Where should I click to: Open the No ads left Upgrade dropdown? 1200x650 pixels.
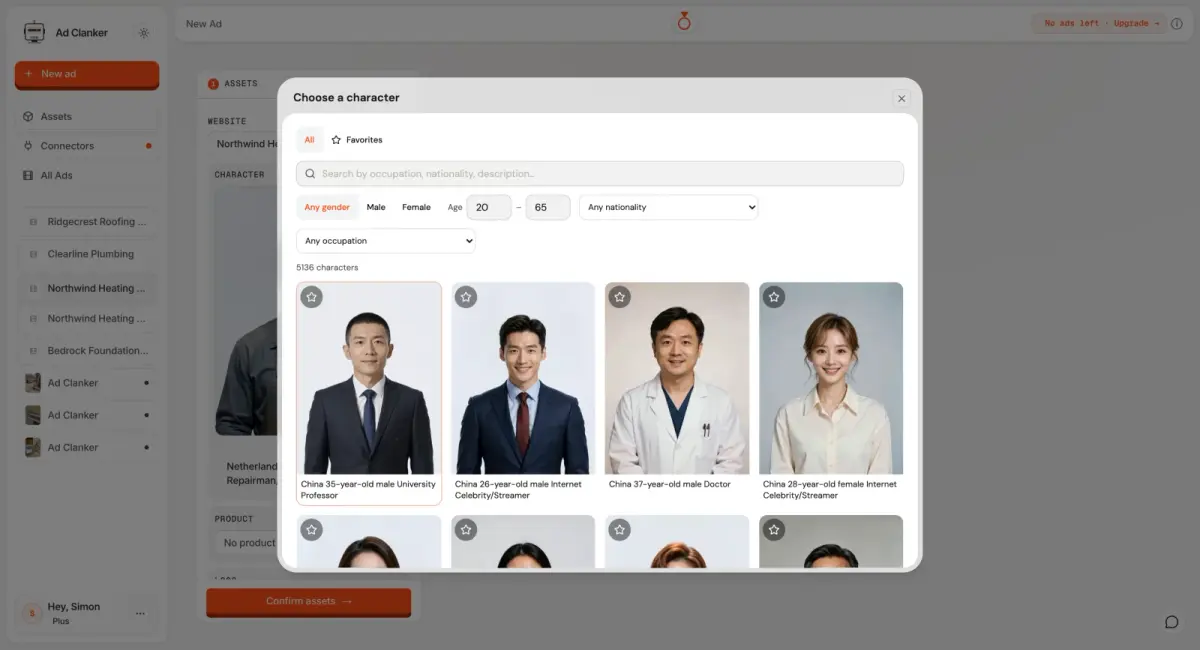[x=1101, y=23]
